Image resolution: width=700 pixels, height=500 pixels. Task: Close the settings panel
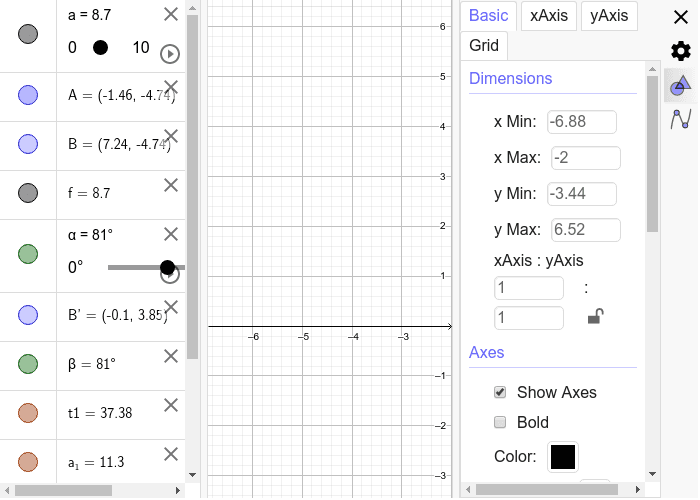click(x=681, y=16)
